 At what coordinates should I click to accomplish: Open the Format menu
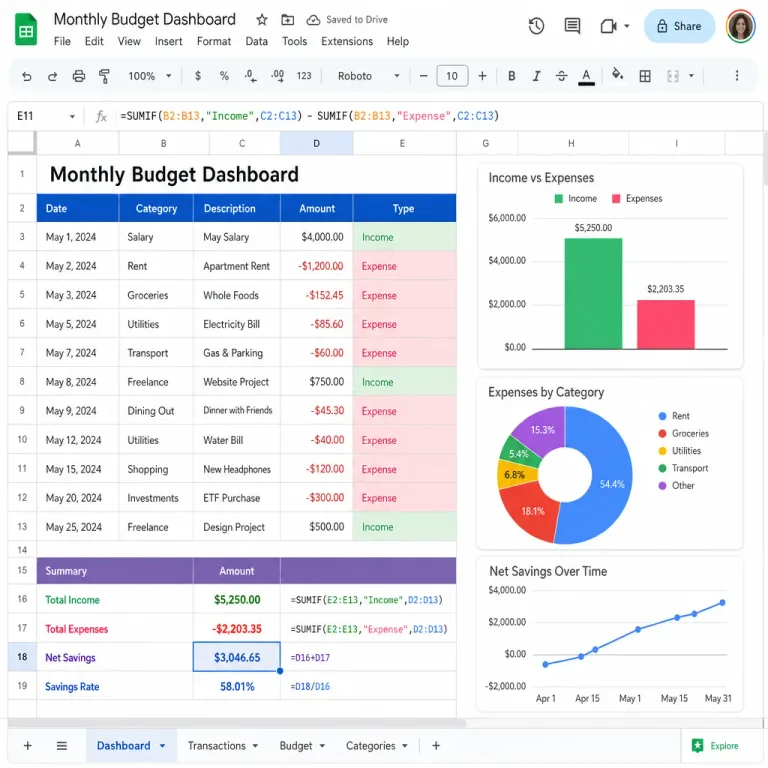tap(214, 41)
